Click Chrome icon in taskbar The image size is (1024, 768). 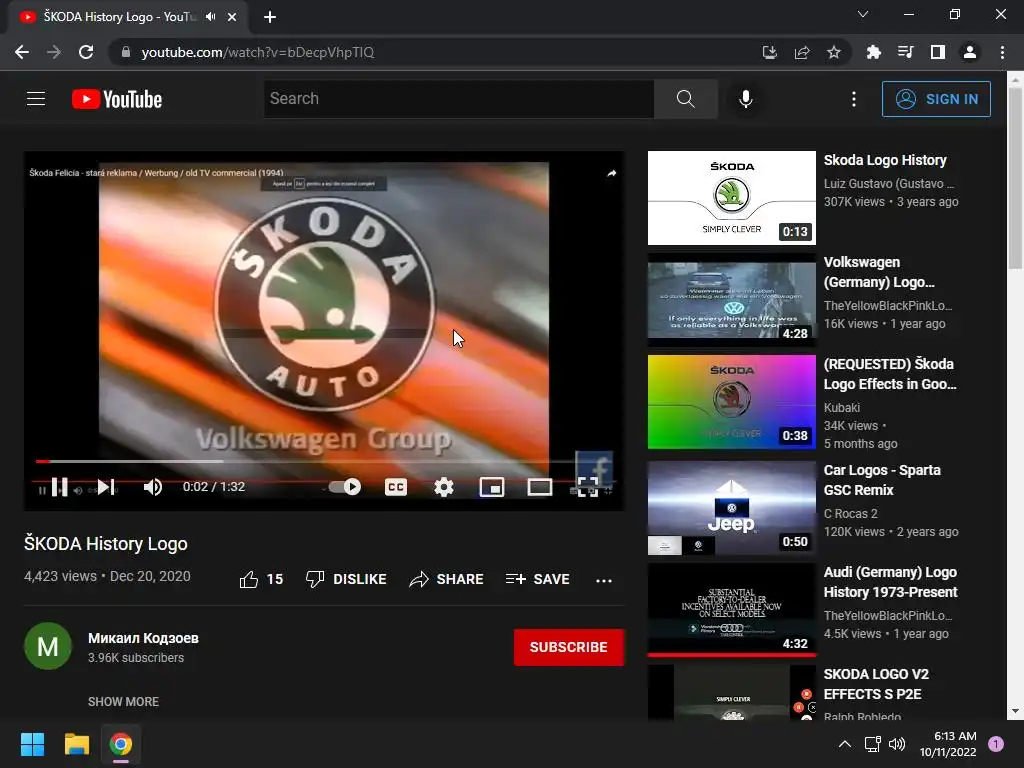[x=121, y=744]
